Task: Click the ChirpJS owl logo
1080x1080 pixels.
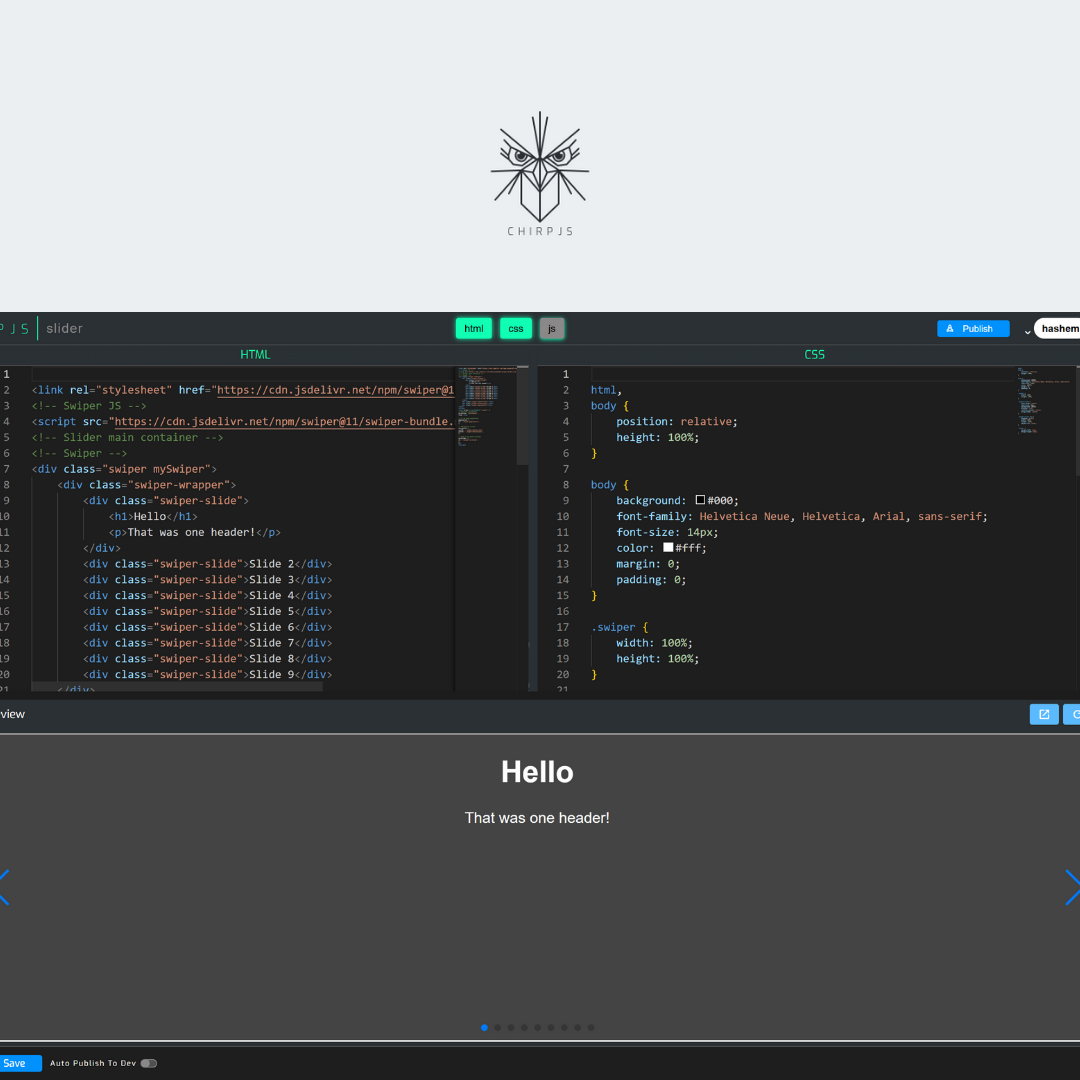Action: [539, 172]
